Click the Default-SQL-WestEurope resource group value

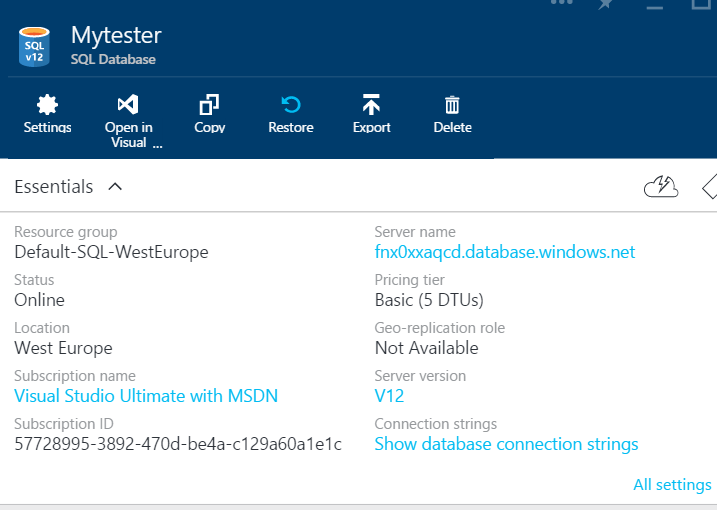coord(111,252)
